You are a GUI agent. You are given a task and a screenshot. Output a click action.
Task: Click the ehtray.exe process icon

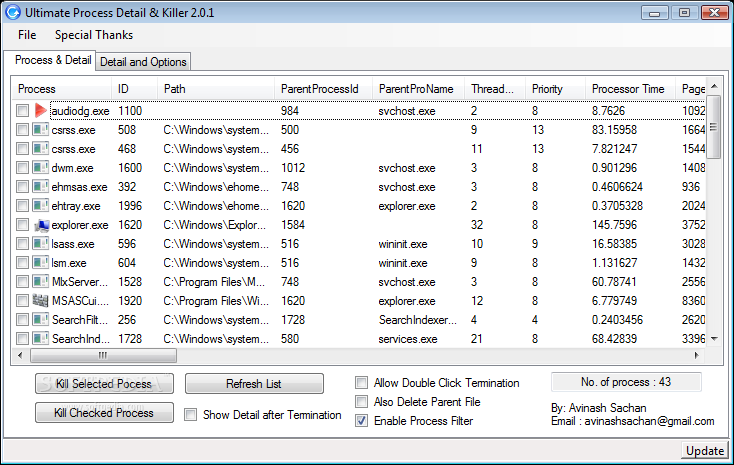[40, 206]
